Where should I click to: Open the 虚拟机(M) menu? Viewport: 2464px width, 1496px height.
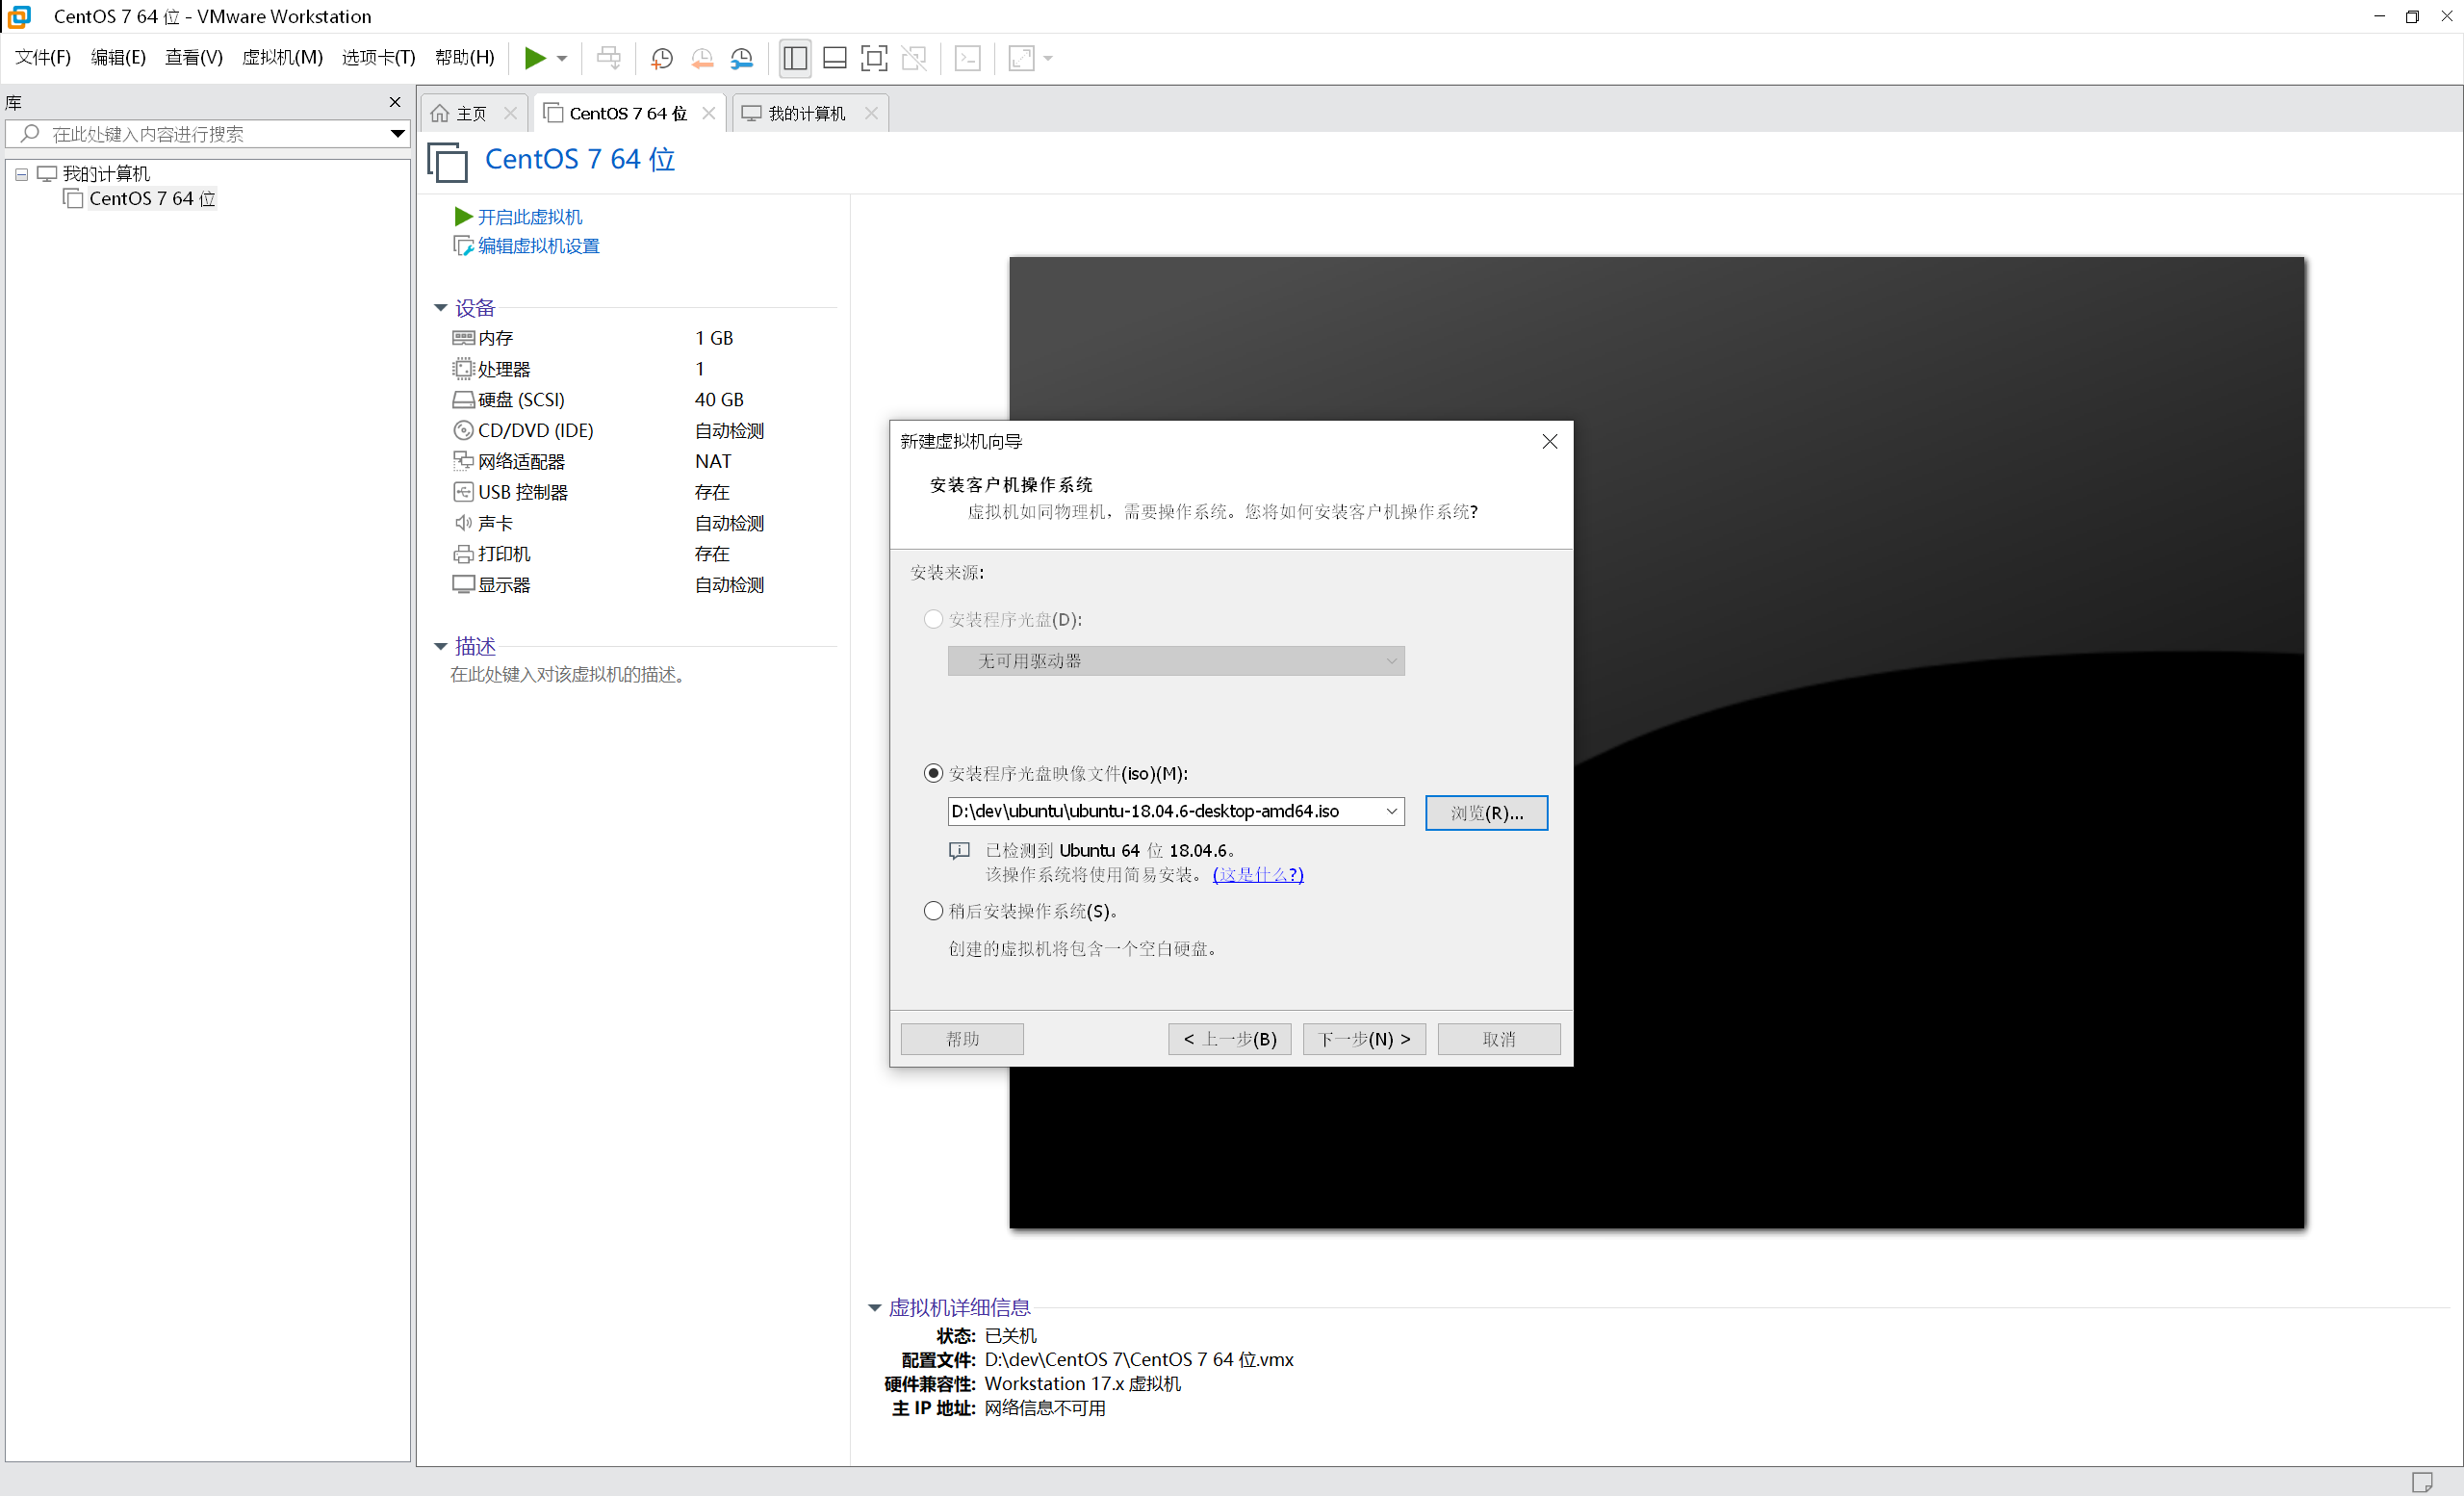[283, 57]
